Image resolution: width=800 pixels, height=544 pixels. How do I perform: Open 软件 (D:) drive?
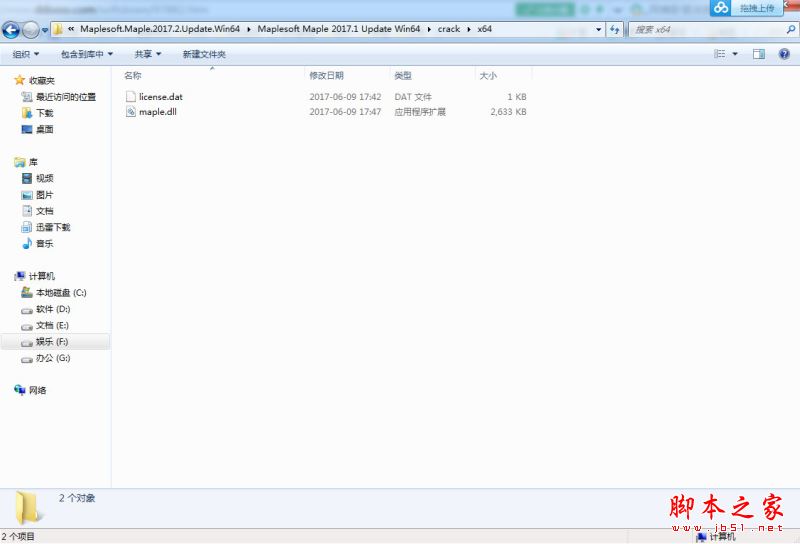click(53, 309)
